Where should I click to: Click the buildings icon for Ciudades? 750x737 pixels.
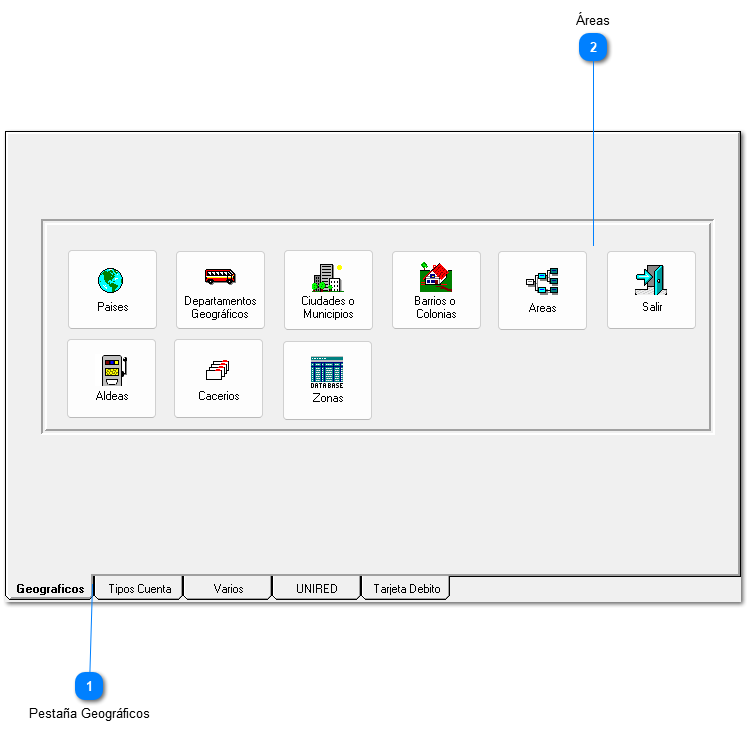(328, 277)
